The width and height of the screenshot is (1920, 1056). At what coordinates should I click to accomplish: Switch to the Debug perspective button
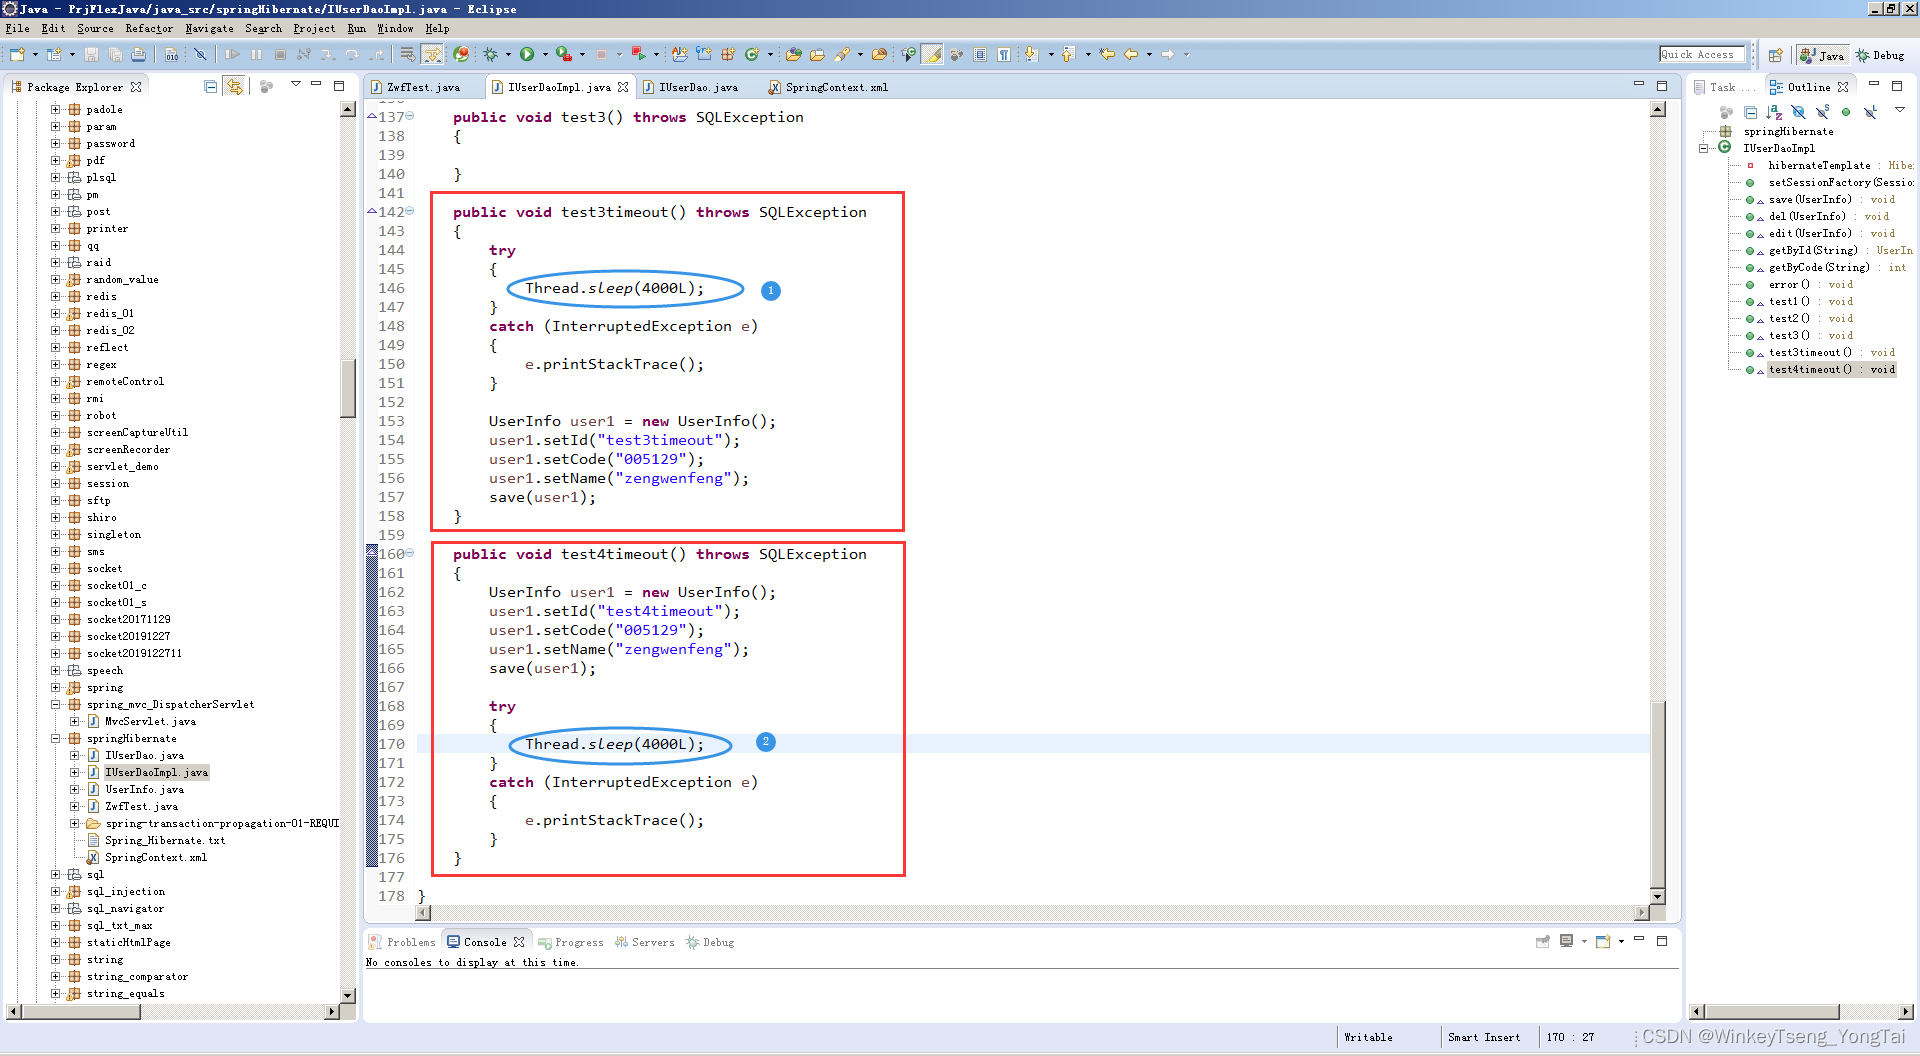[1882, 55]
